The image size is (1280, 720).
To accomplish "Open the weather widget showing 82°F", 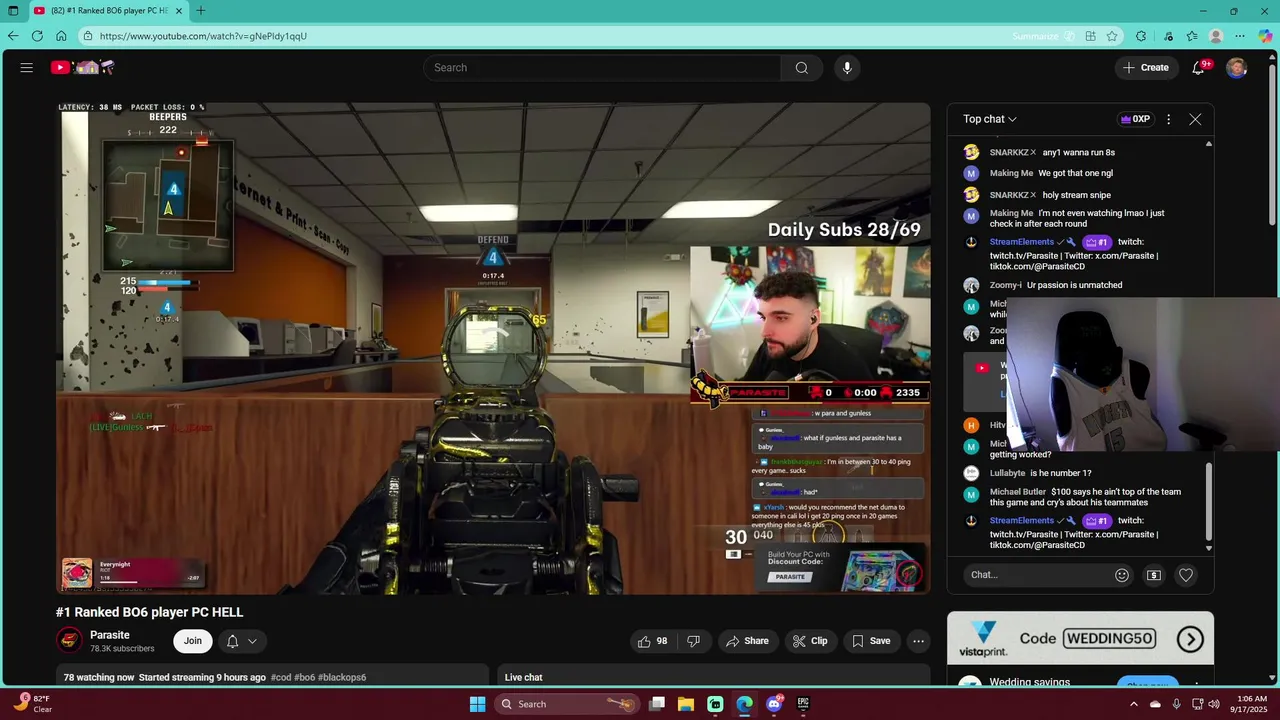I will [x=32, y=704].
